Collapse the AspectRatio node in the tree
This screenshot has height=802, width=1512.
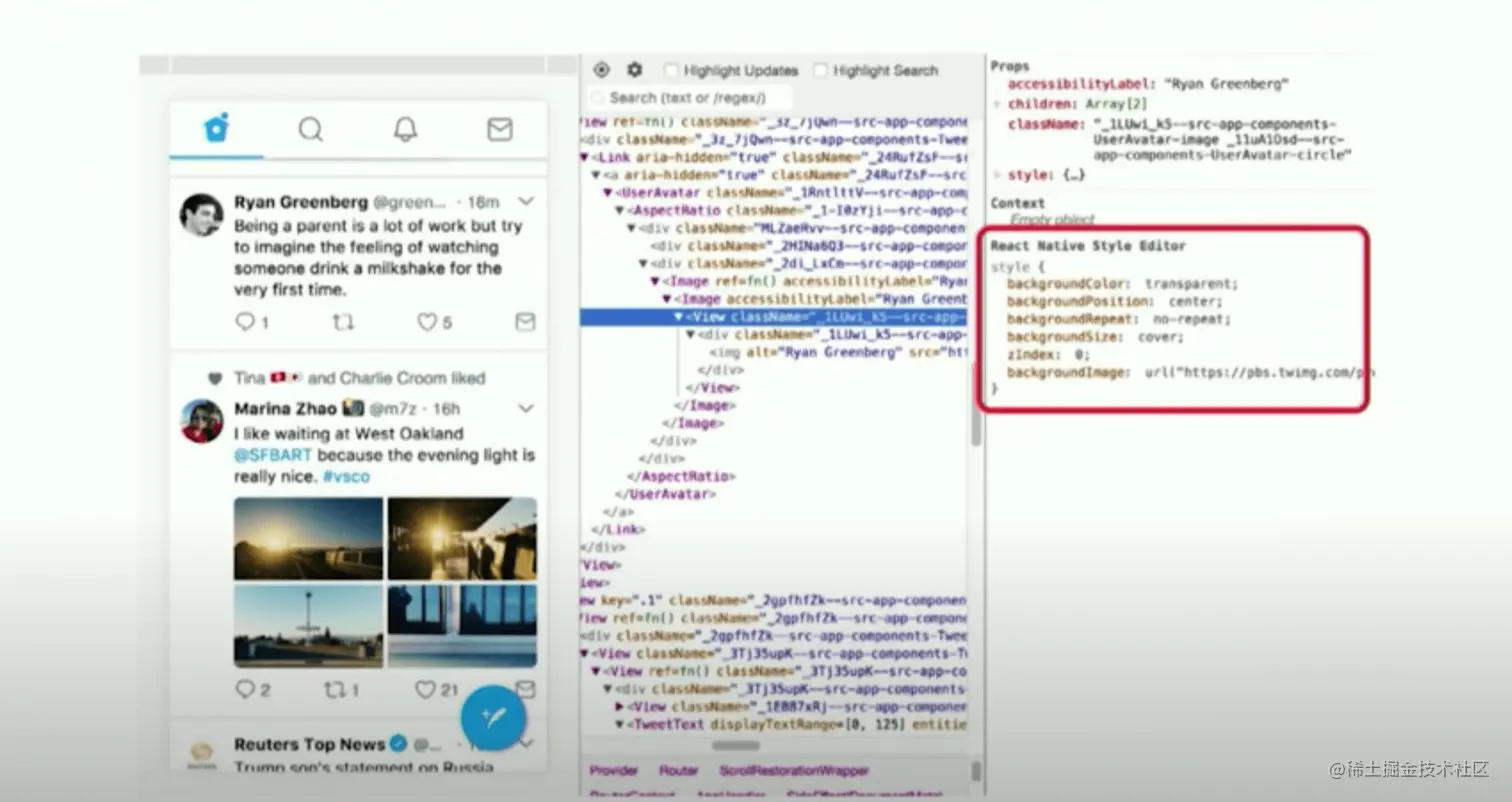point(619,210)
